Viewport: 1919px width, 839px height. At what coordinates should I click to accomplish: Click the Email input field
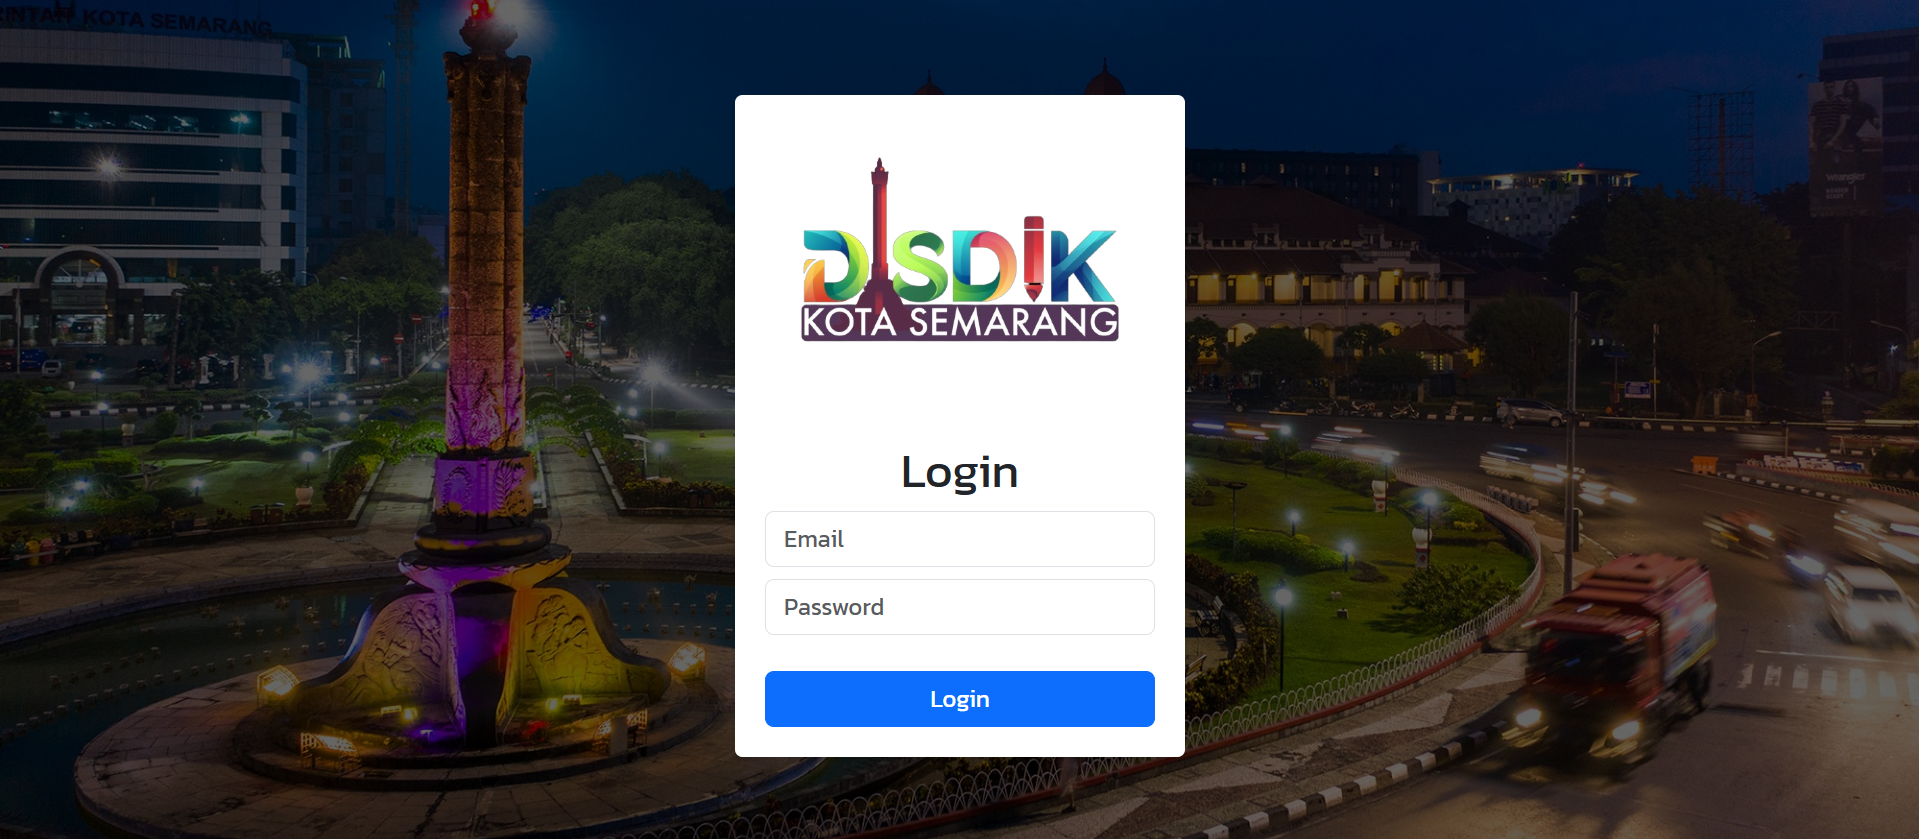[959, 539]
